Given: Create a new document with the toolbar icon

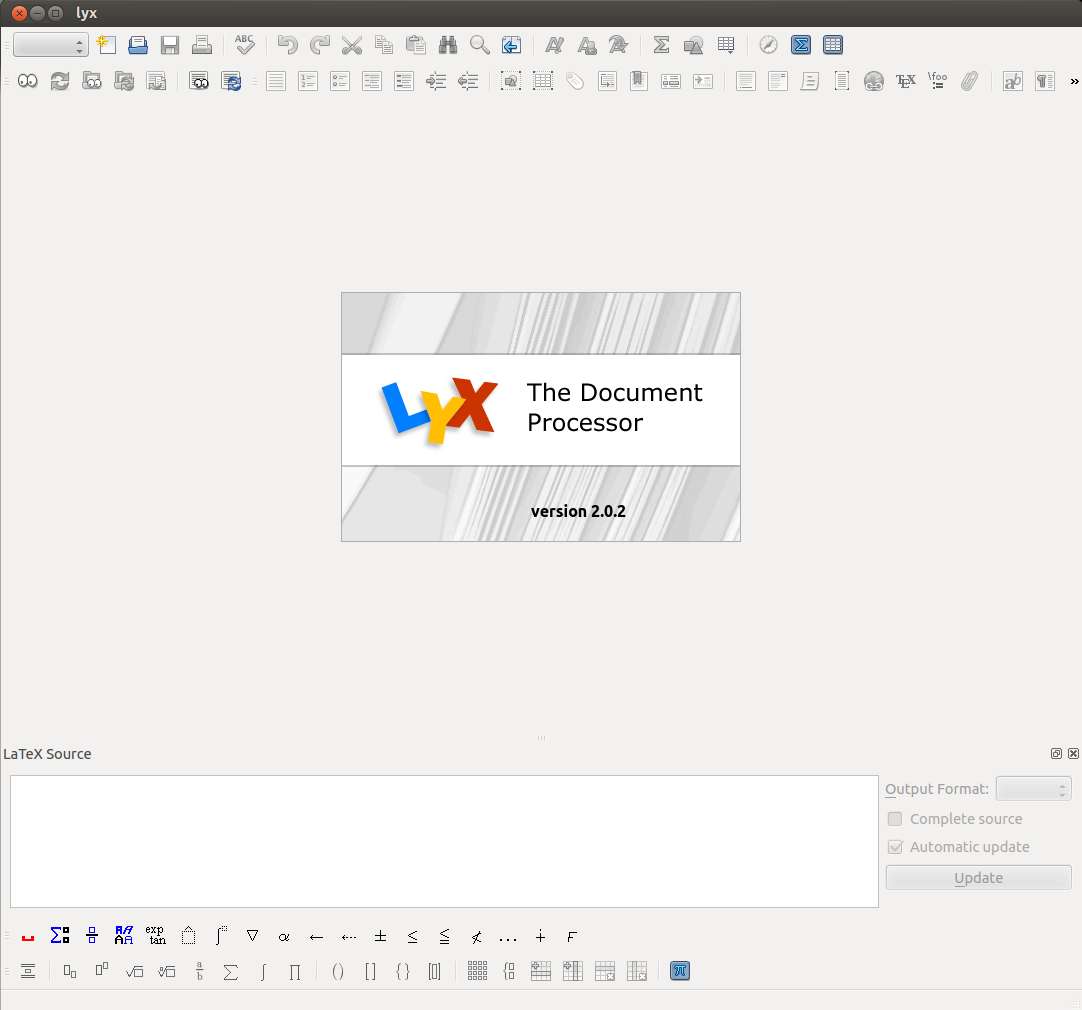Looking at the screenshot, I should (x=106, y=45).
